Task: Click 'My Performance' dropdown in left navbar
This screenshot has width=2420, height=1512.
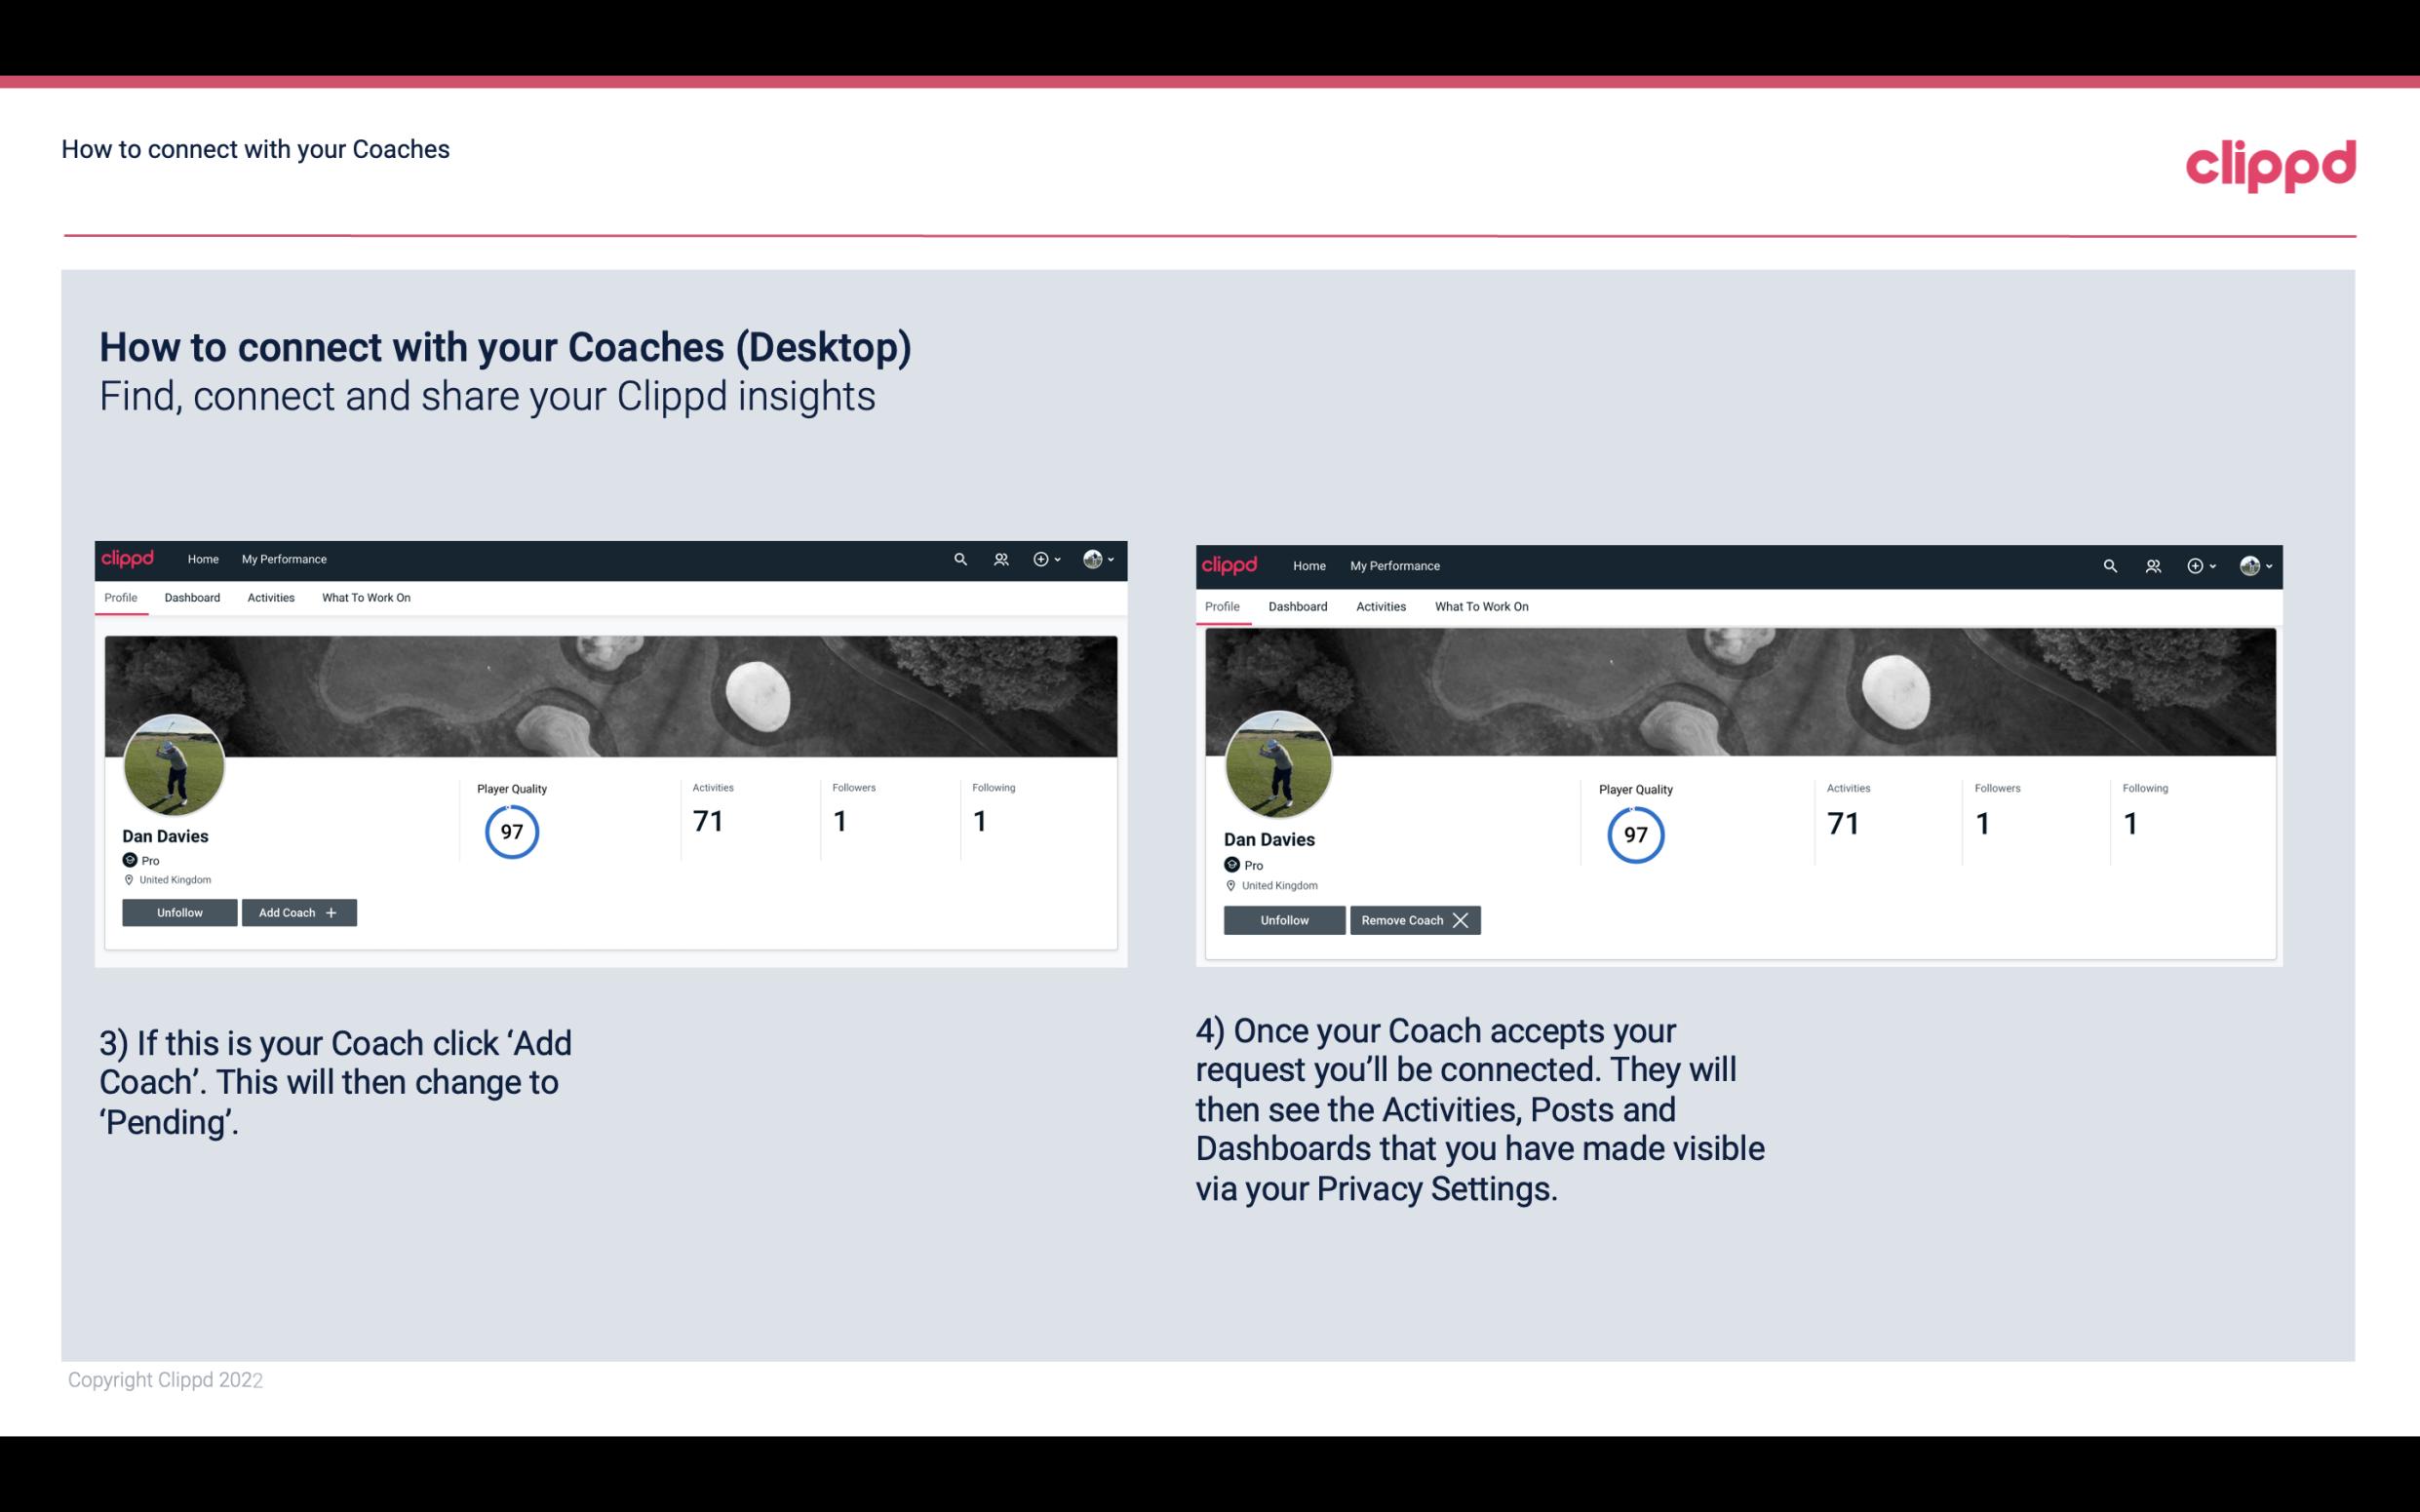Action: 282,558
